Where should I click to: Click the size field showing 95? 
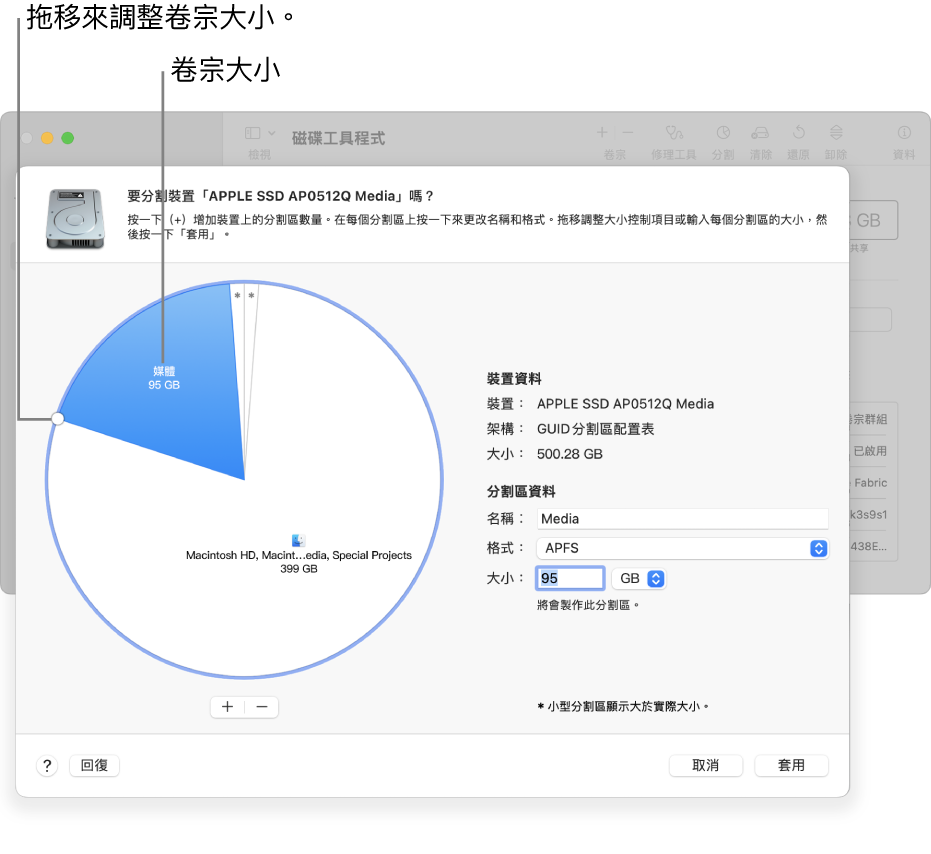pos(570,578)
